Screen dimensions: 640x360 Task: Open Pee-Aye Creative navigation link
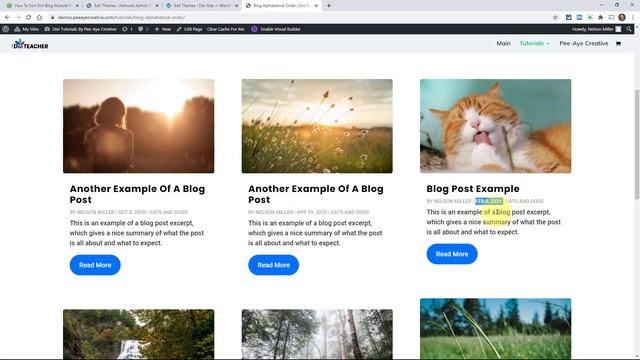[584, 43]
